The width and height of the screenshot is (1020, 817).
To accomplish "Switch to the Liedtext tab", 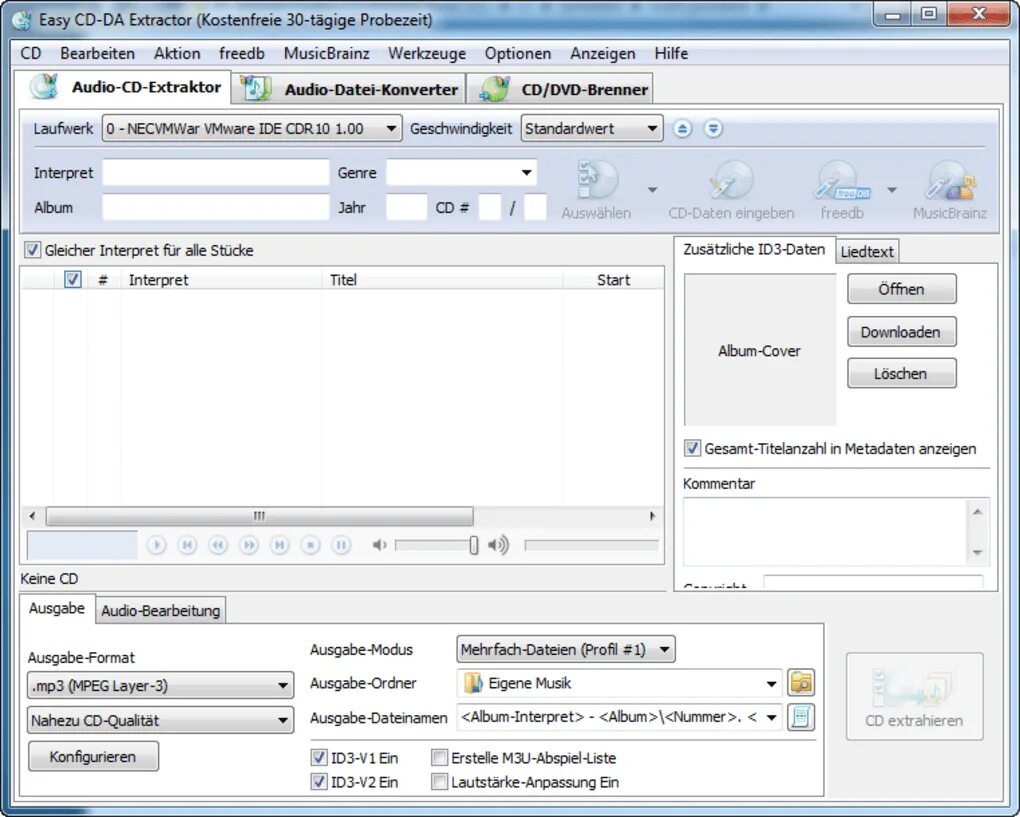I will tap(867, 252).
